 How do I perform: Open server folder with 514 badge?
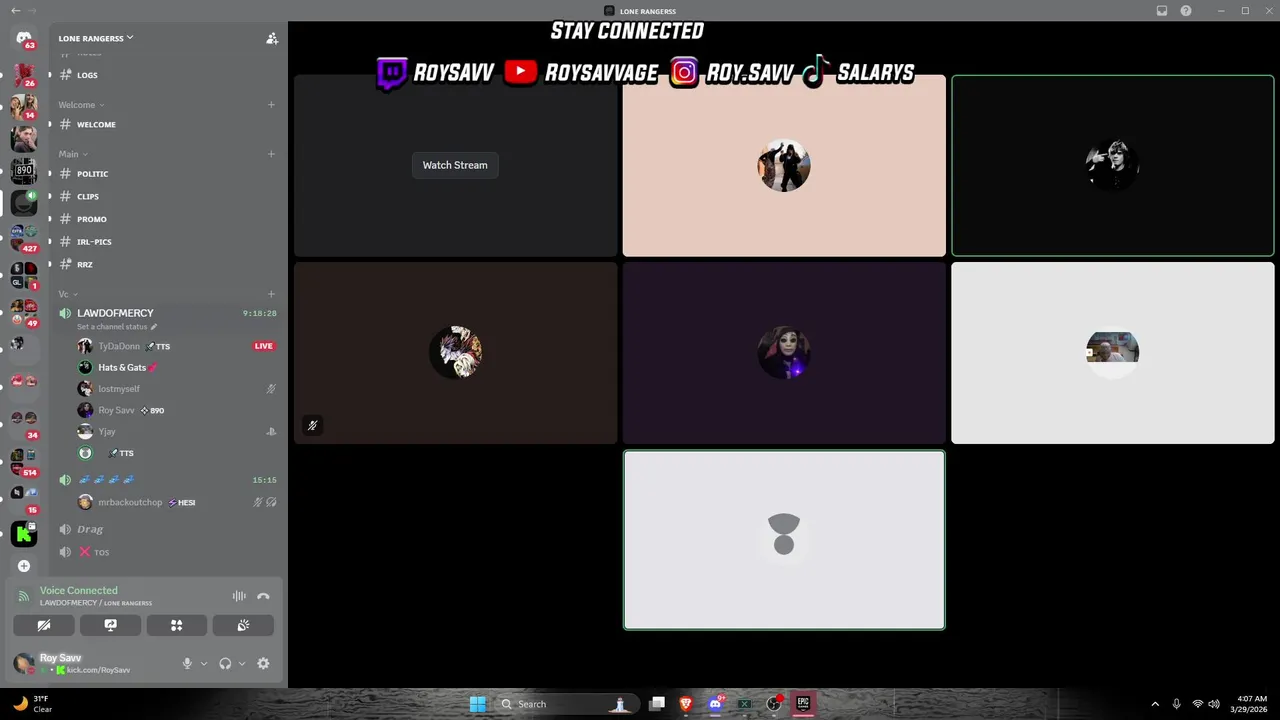24,462
